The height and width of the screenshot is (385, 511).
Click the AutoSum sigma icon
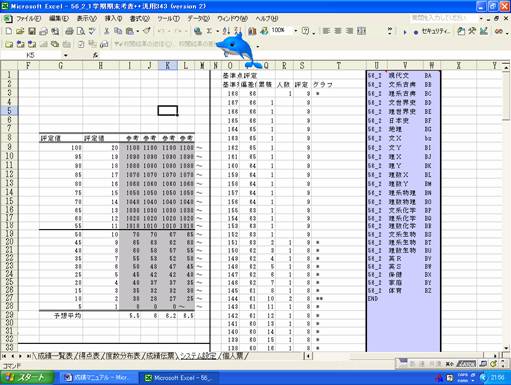pos(209,31)
